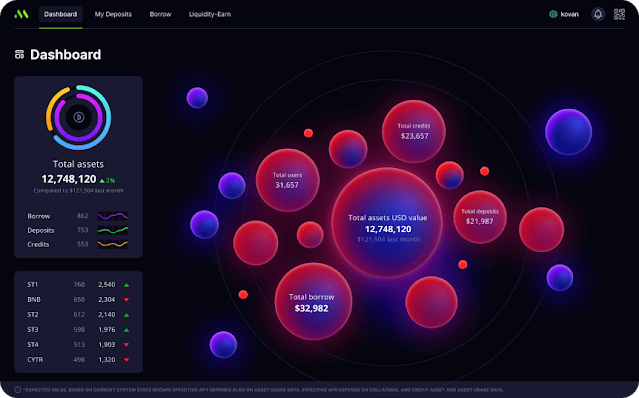Click the info icon in the footer disclaimer
Screen dimensions: 639x398
tap(18, 390)
